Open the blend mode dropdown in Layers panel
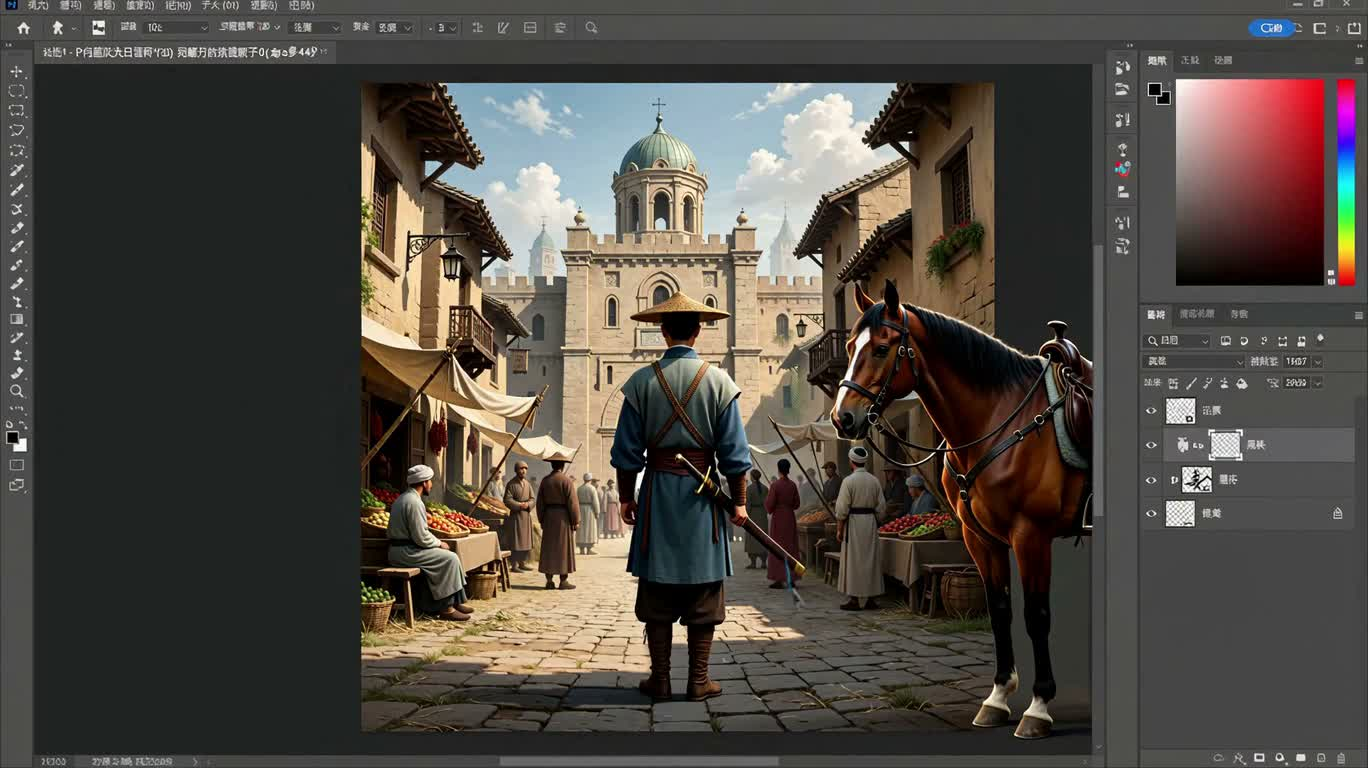1368x768 pixels. (1194, 362)
